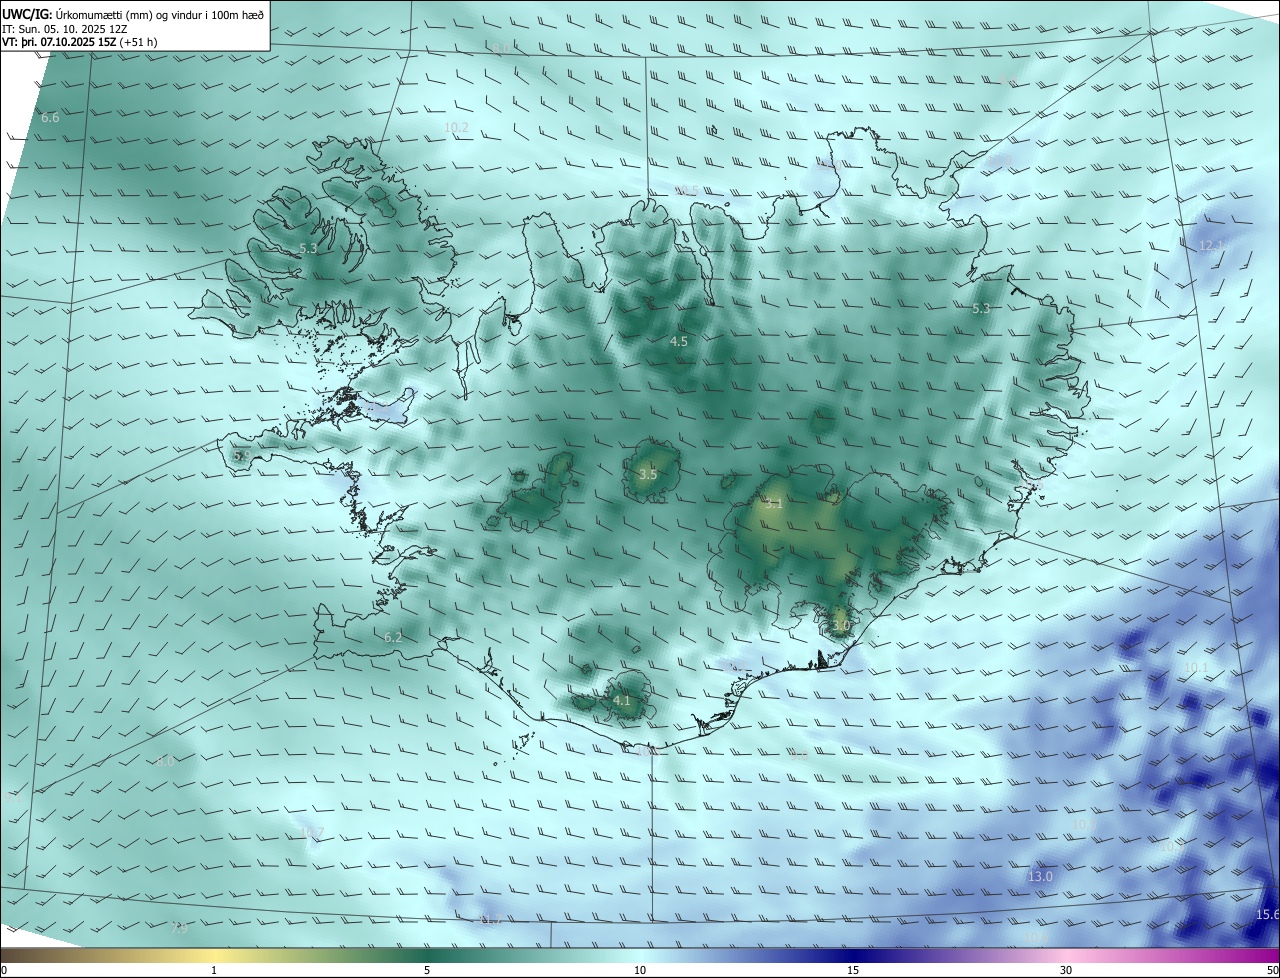
Task: Click the 10.7 value label southwest of Iceland
Action: (x=311, y=833)
